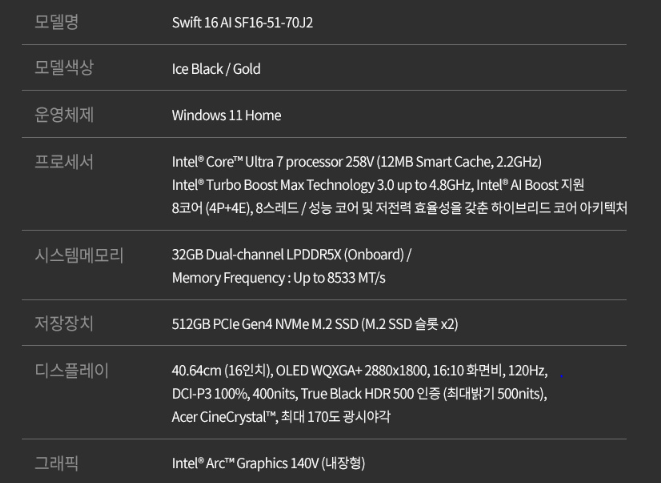Select the 512GB PCIe Gen4 NVMe SSD text

[x=315, y=324]
